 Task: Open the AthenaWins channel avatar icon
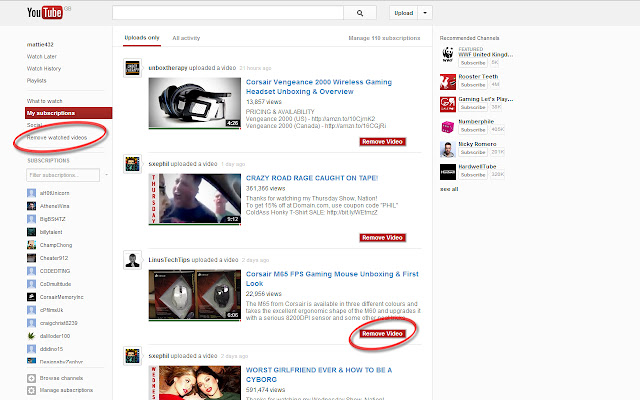pyautogui.click(x=31, y=206)
